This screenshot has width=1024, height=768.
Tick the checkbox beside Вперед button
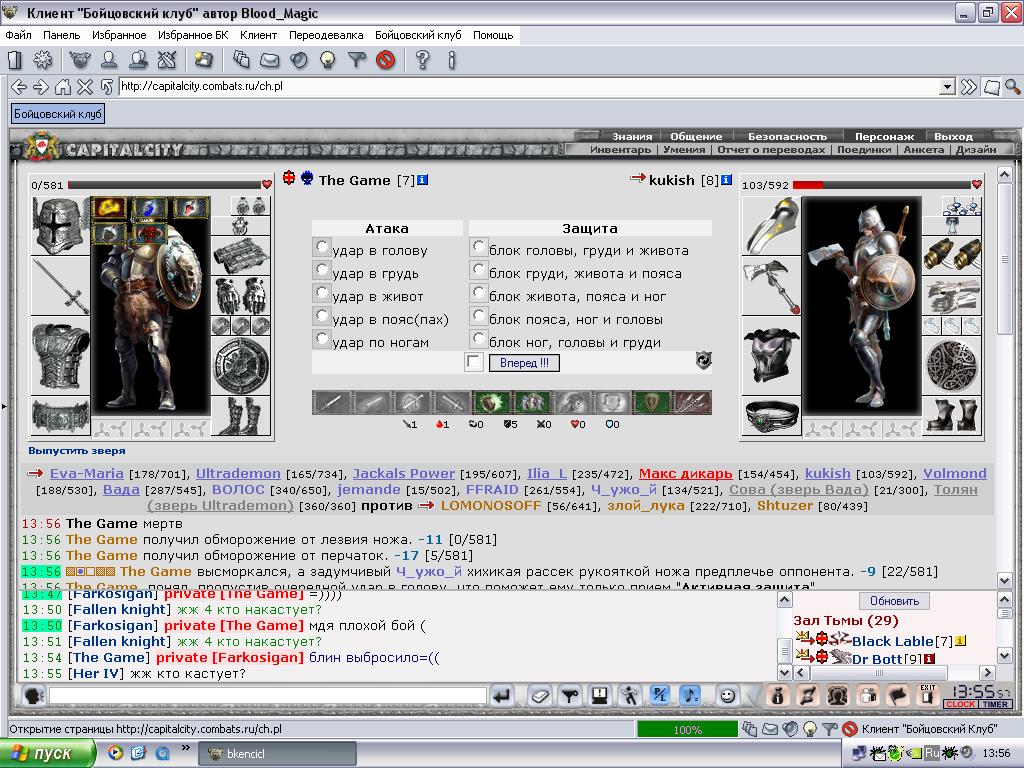pos(473,362)
